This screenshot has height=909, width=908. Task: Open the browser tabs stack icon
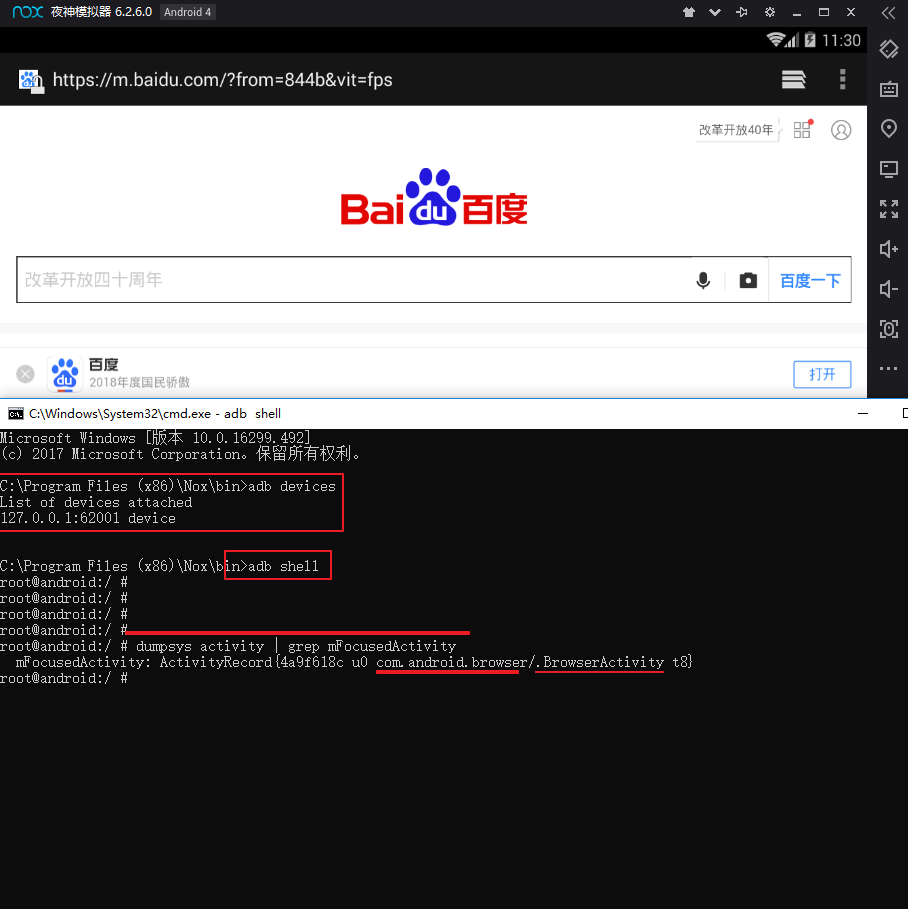pyautogui.click(x=793, y=79)
